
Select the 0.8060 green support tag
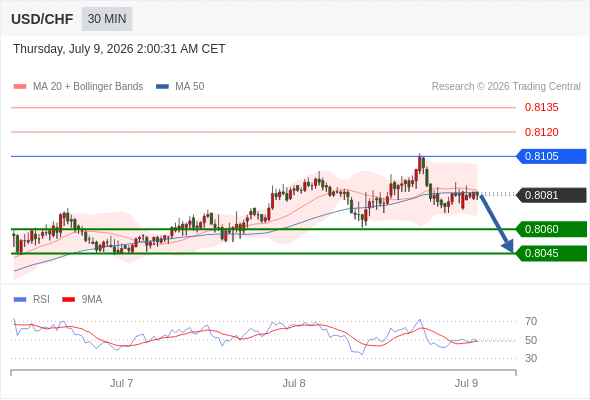pos(551,229)
